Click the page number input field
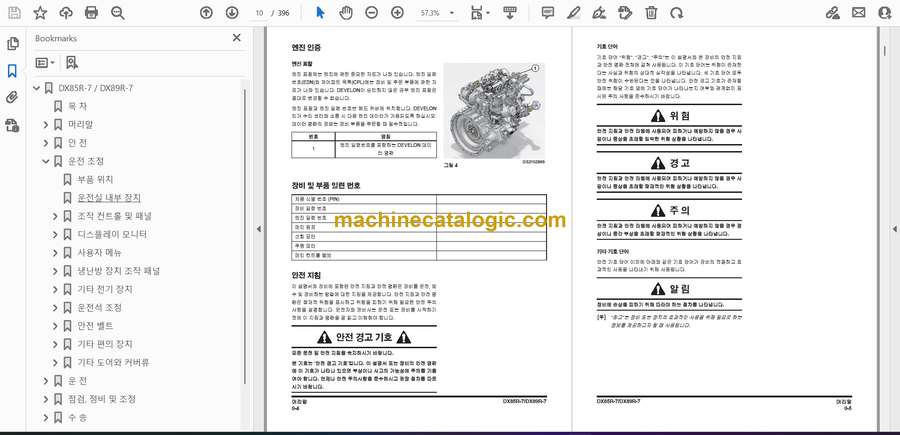The height and width of the screenshot is (435, 900). coord(260,13)
